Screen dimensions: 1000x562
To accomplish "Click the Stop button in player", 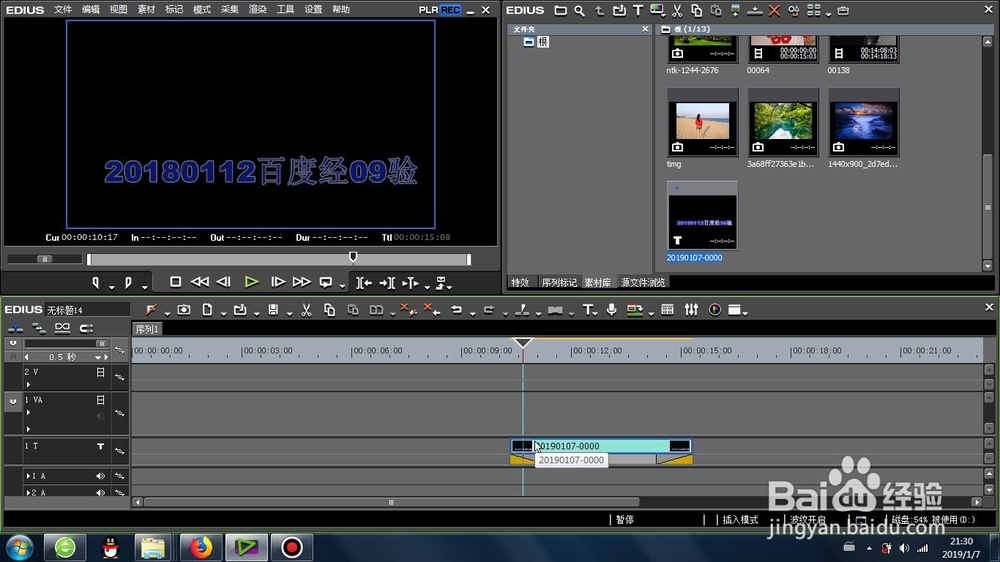I will 175,282.
